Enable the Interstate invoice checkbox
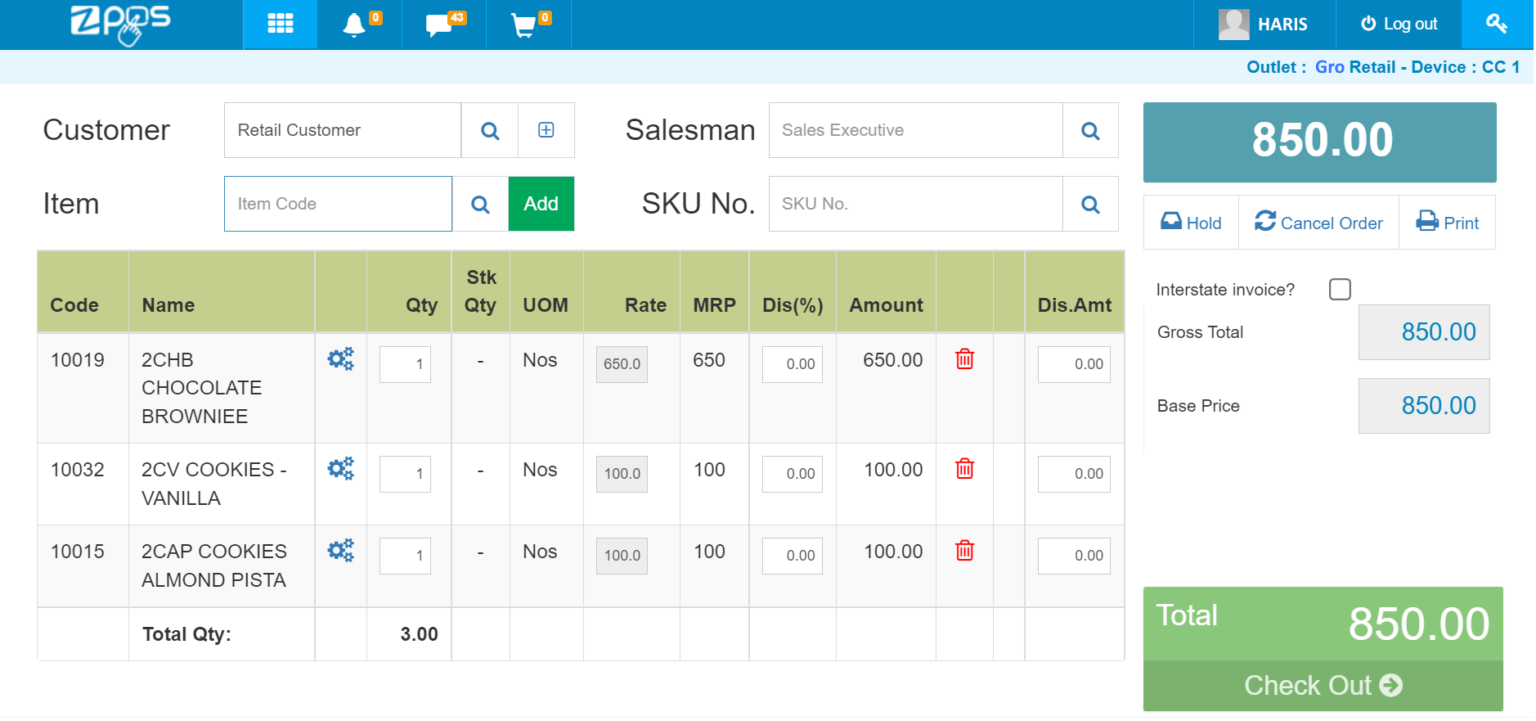1536x721 pixels. click(1339, 289)
